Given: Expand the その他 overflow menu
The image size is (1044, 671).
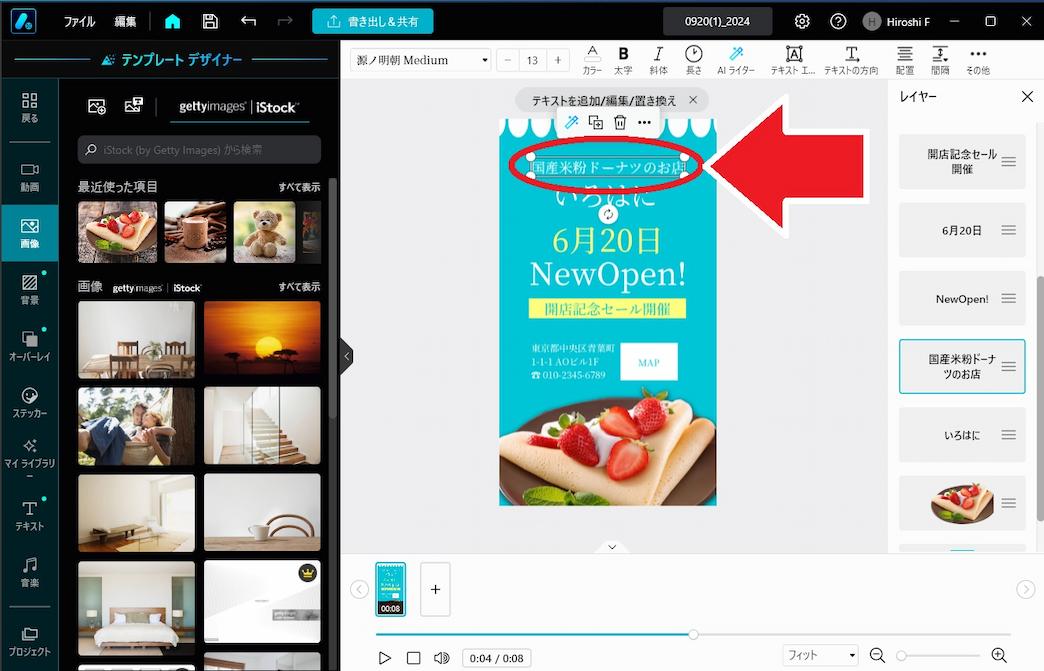Looking at the screenshot, I should [x=977, y=58].
